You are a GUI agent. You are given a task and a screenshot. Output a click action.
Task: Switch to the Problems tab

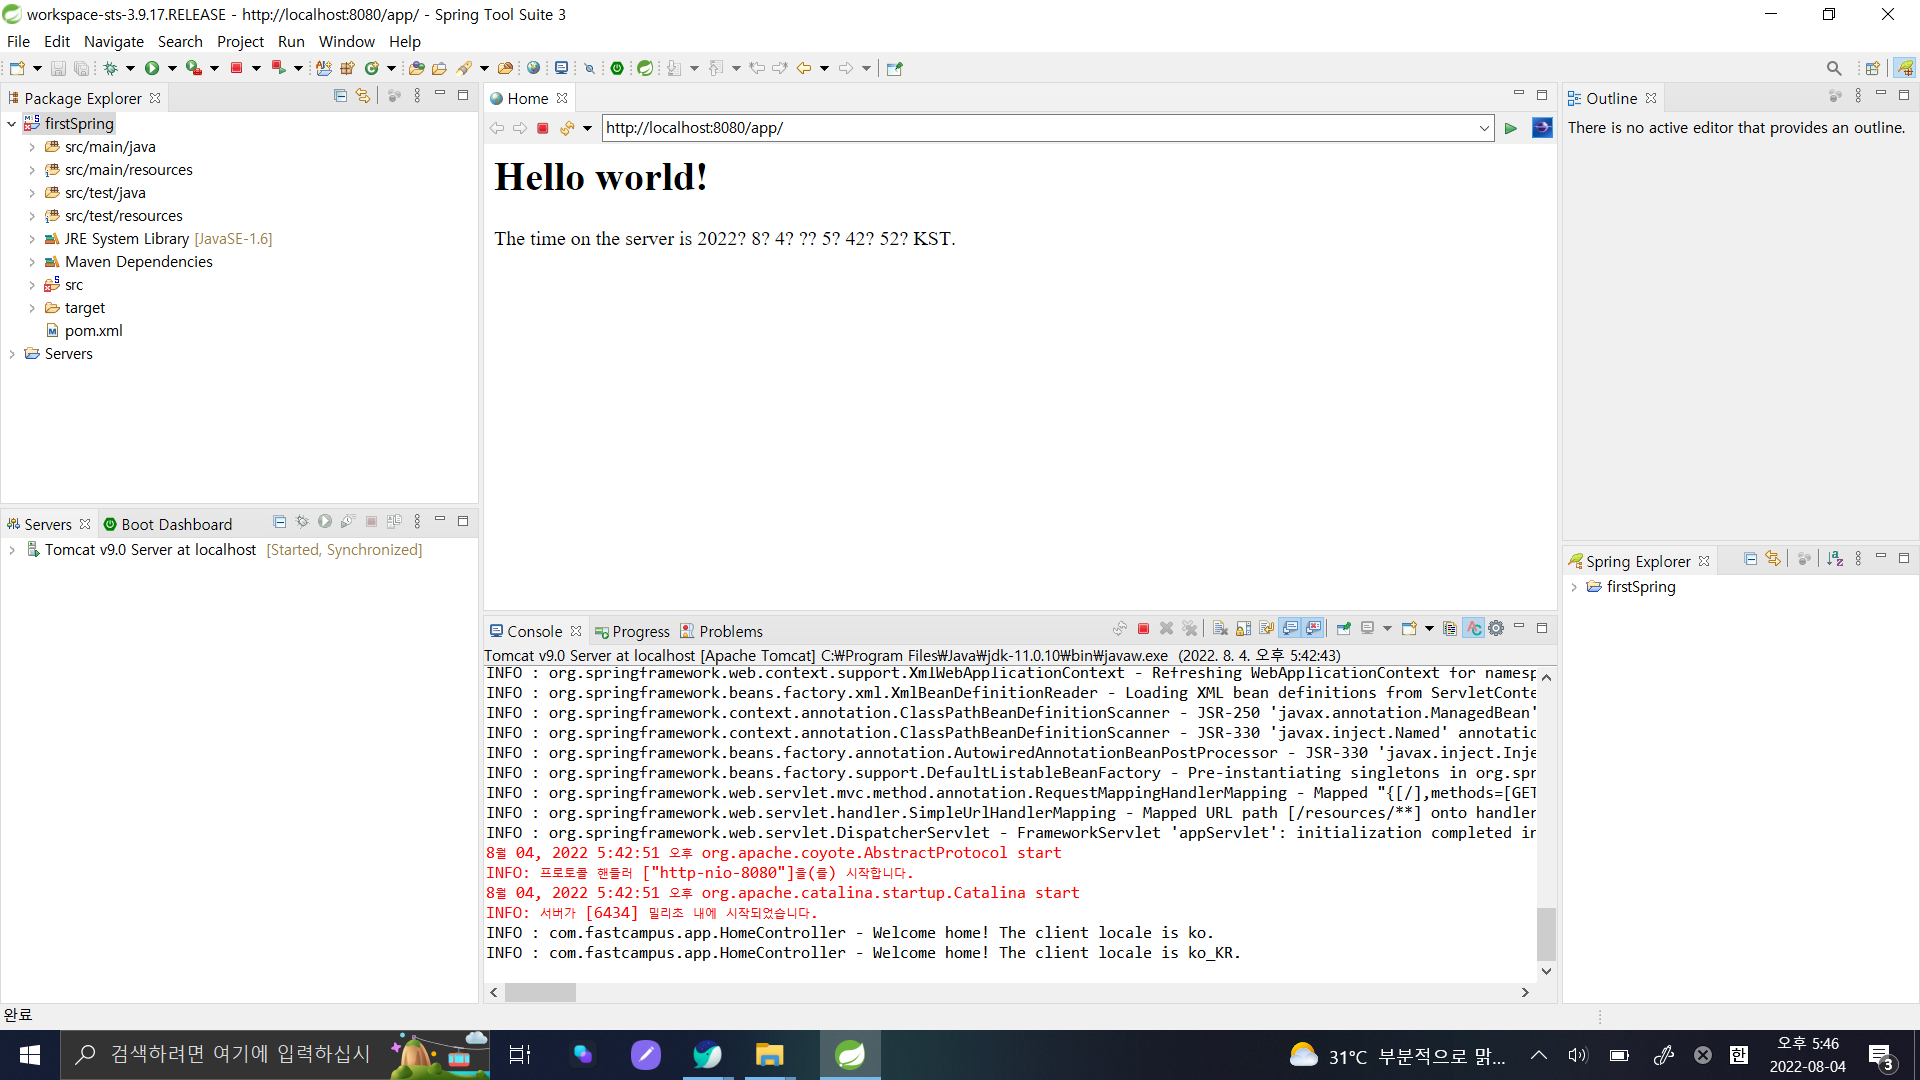click(x=730, y=632)
